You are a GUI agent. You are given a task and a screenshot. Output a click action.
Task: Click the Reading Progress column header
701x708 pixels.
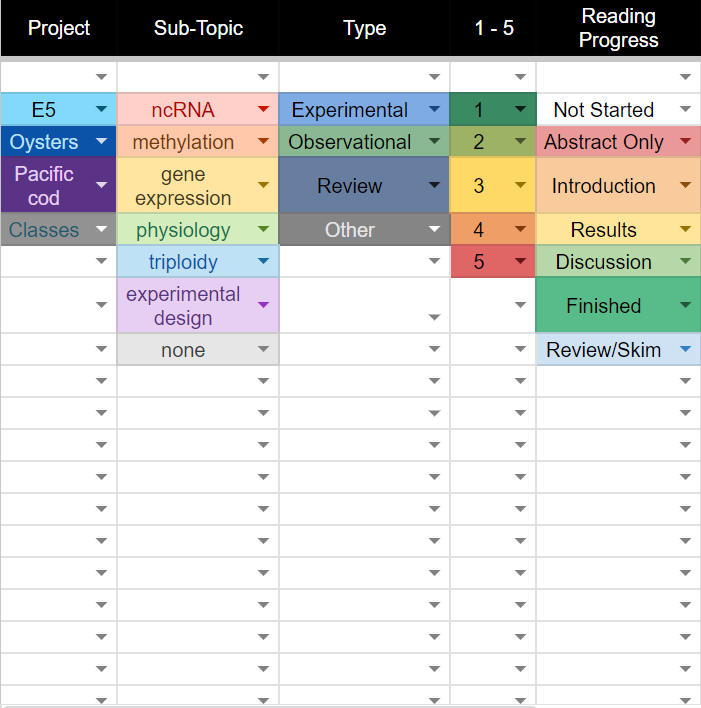tap(618, 28)
